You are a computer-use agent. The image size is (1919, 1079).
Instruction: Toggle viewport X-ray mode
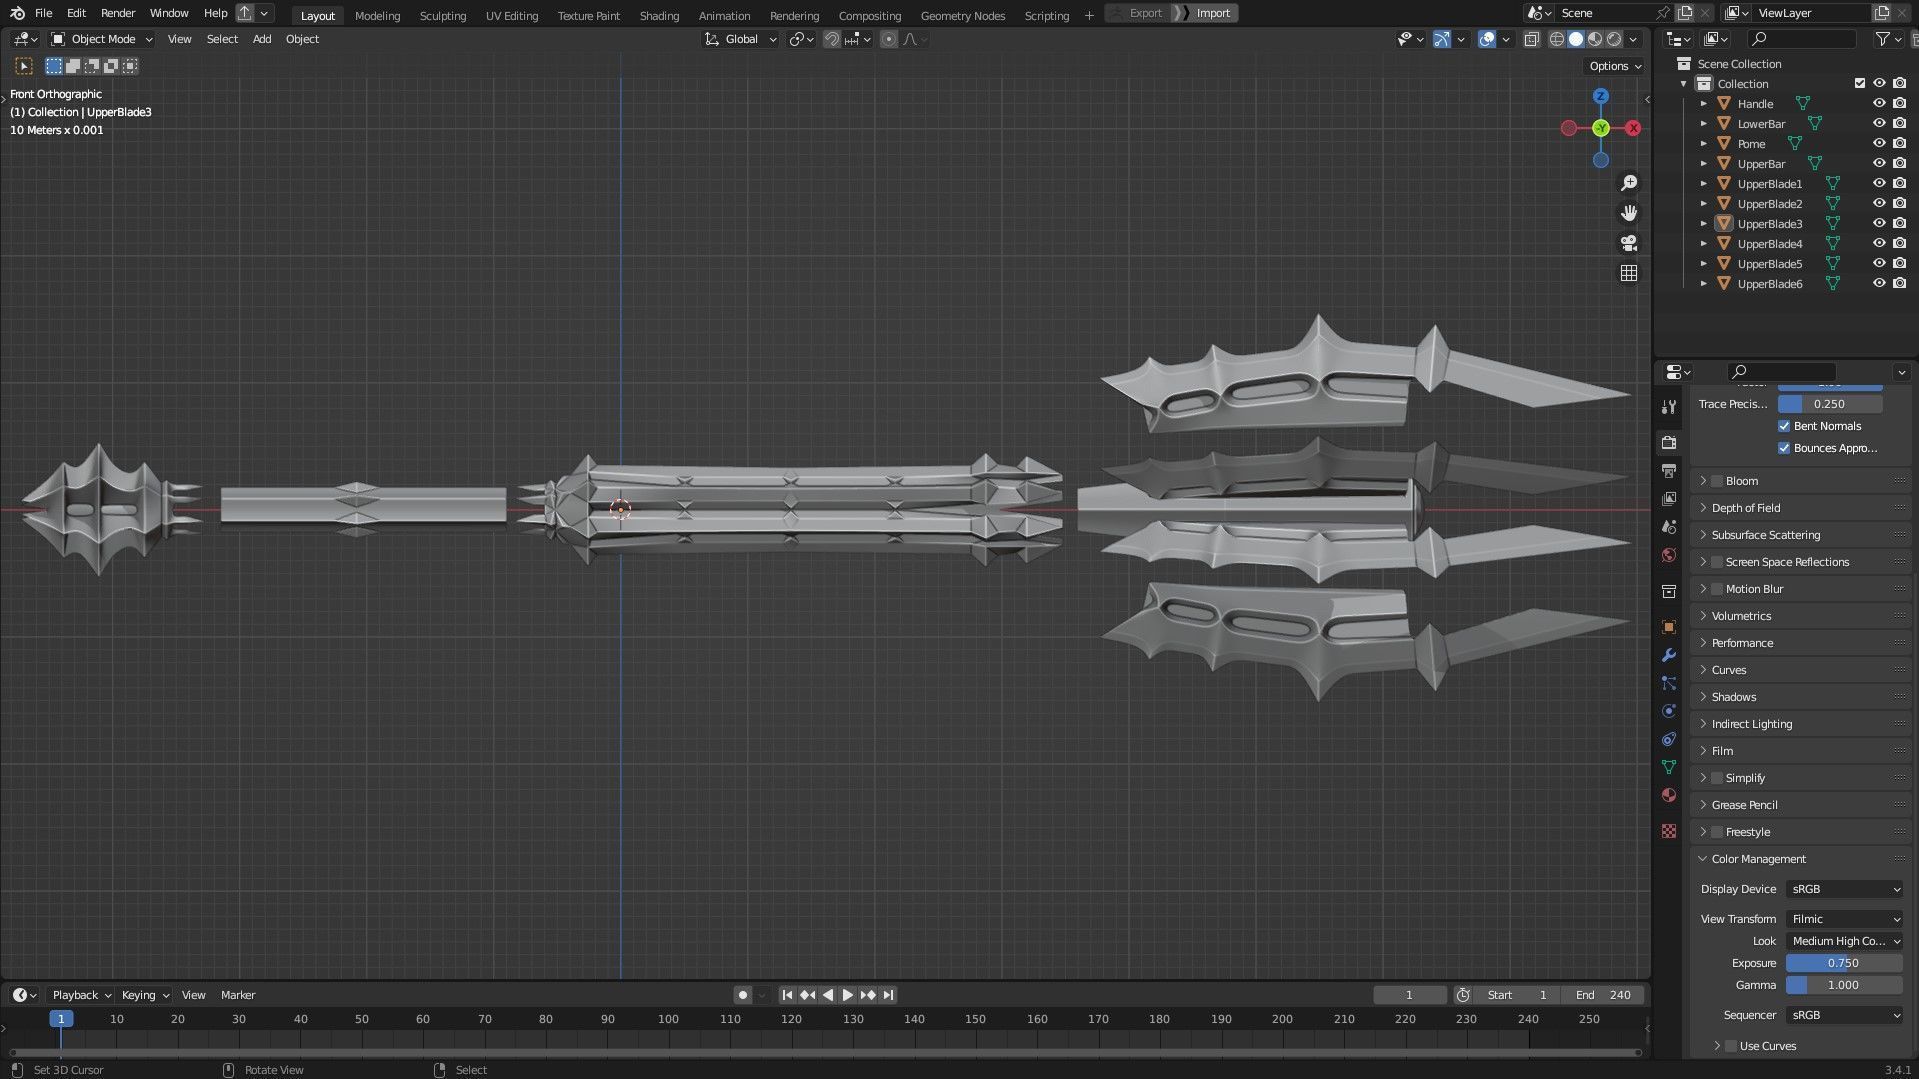pyautogui.click(x=1531, y=39)
